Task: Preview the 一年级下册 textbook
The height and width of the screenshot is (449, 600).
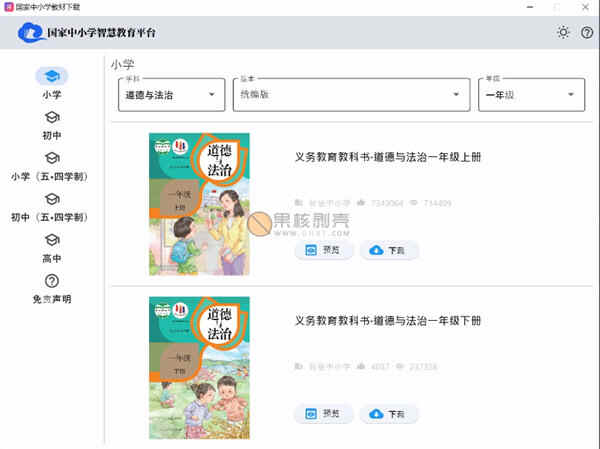Action: 324,413
